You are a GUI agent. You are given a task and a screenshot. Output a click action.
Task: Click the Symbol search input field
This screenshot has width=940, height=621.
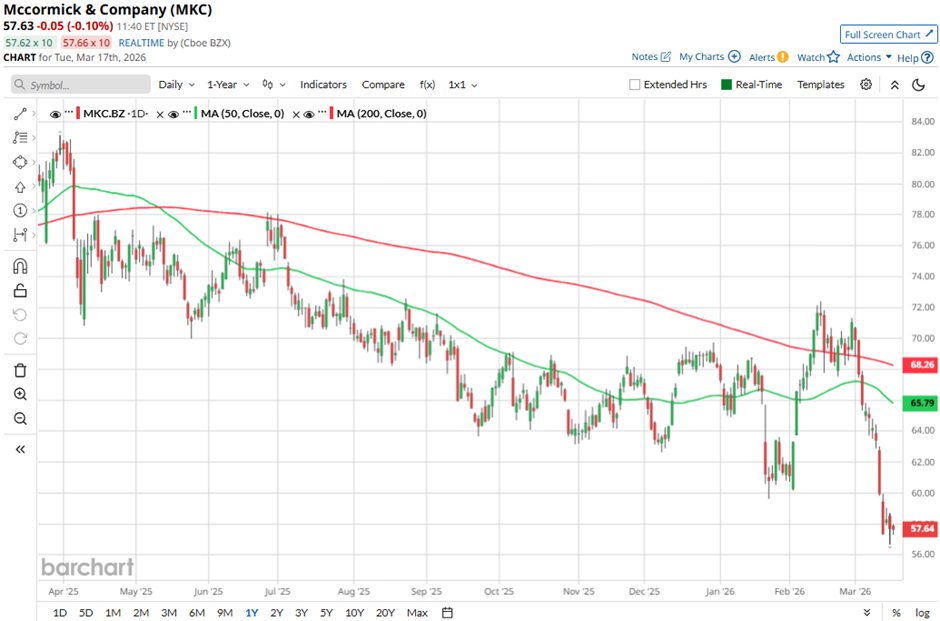tap(80, 85)
